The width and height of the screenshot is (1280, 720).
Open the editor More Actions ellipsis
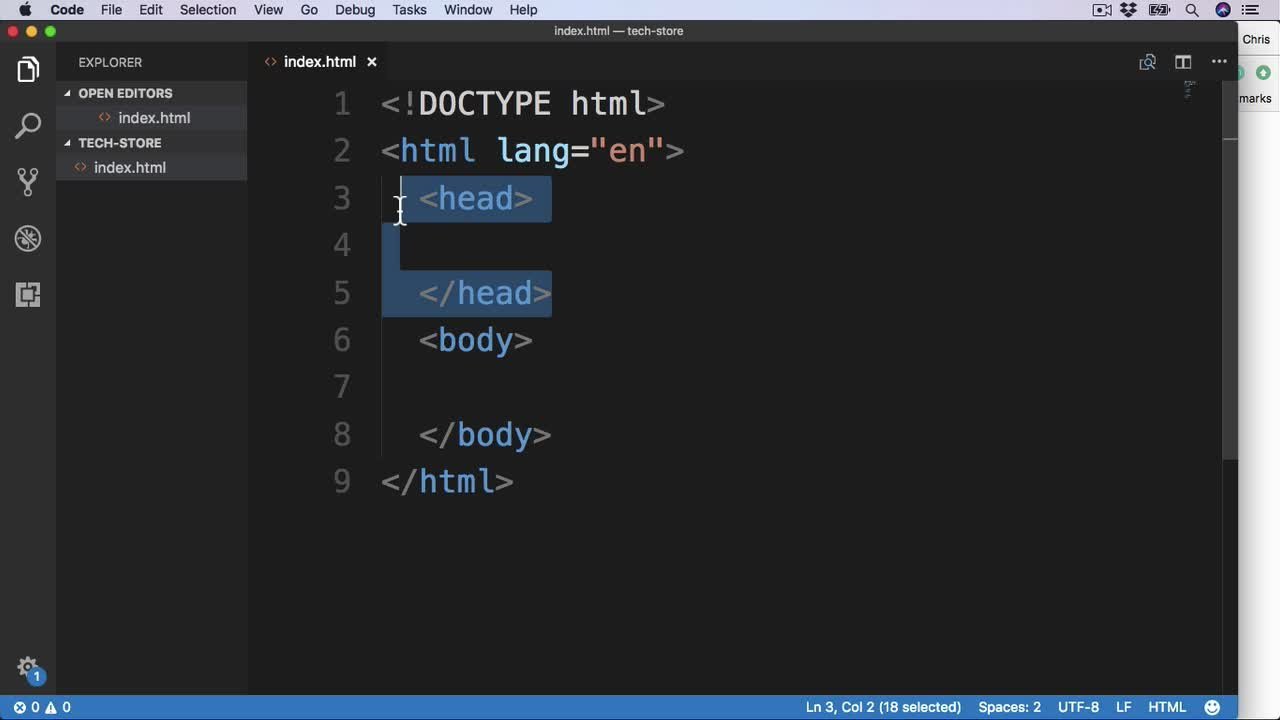pyautogui.click(x=1219, y=62)
